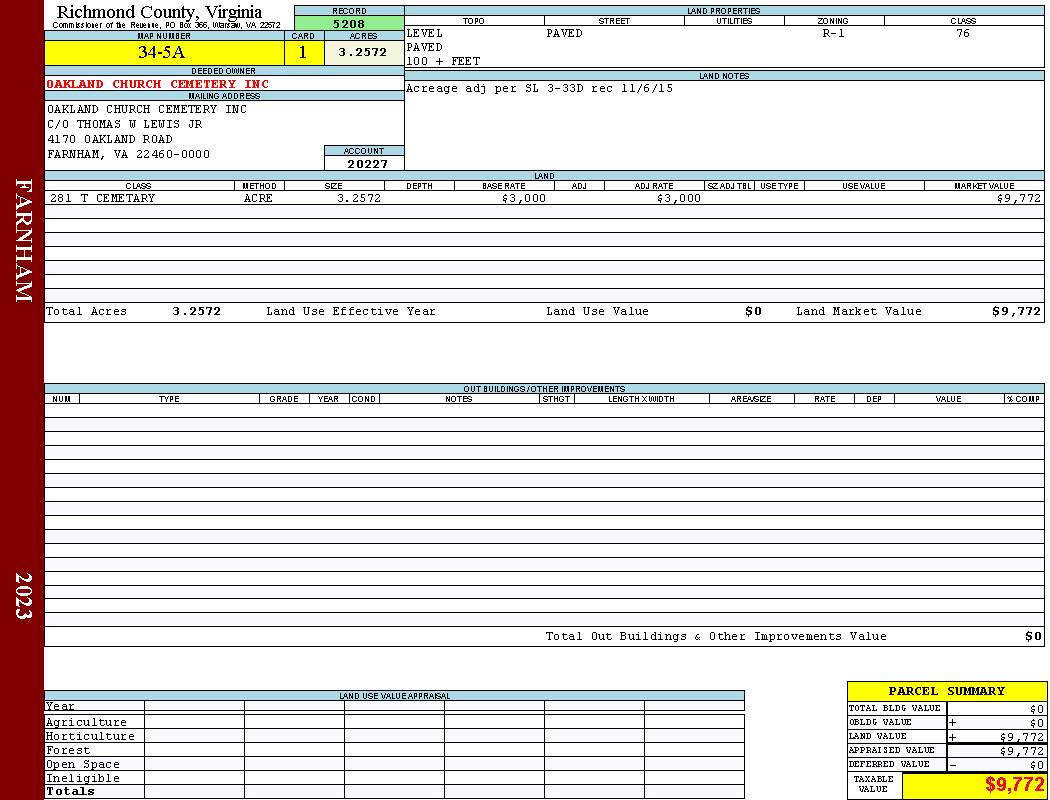Click the market value $9,772 in land row
The image size is (1050, 800).
[1019, 198]
